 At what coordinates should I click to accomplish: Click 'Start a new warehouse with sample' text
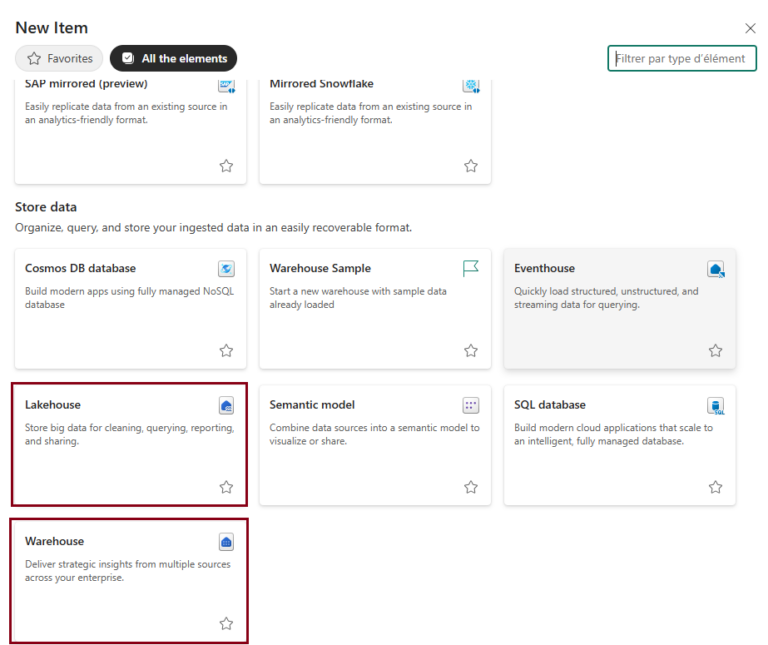[x=358, y=298]
